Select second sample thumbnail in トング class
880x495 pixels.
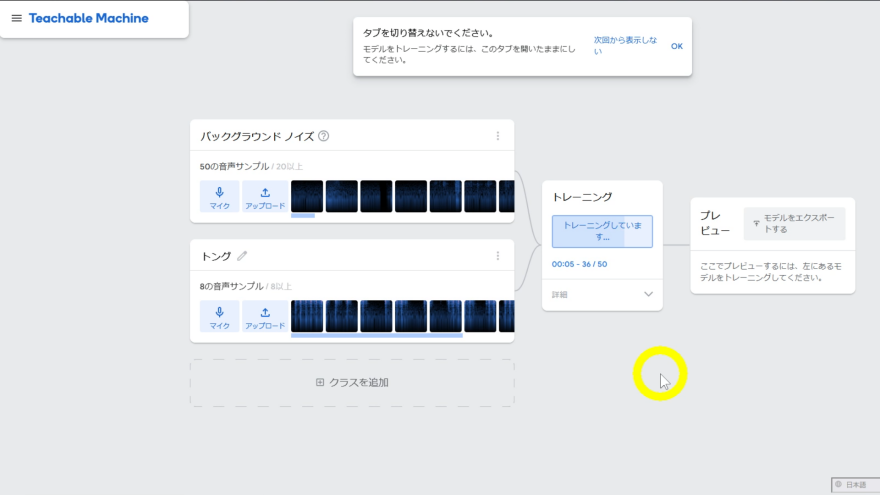click(x=342, y=316)
